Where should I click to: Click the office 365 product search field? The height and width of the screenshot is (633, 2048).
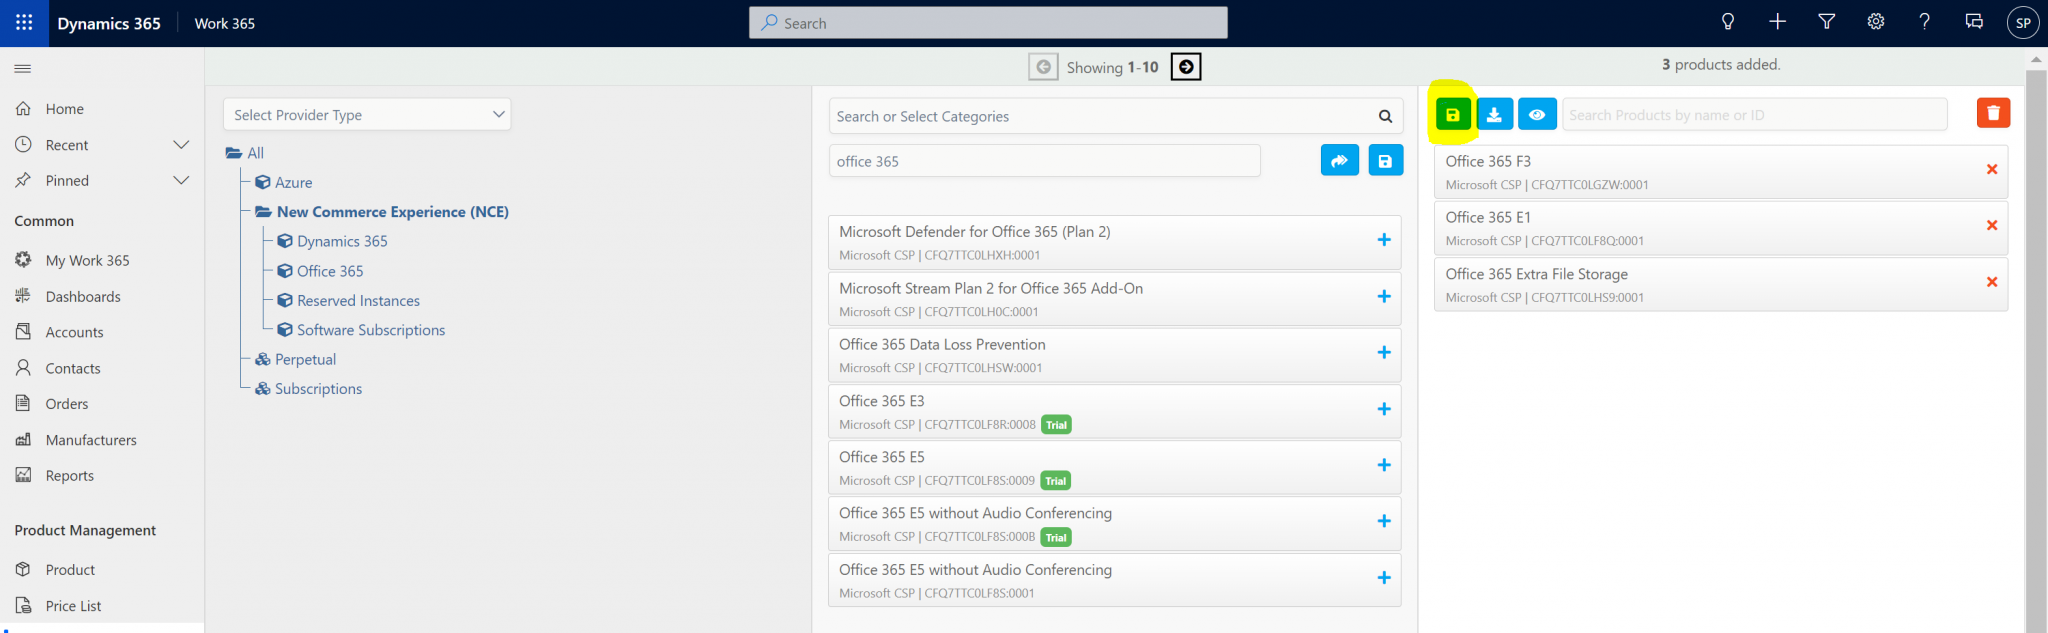point(1044,161)
